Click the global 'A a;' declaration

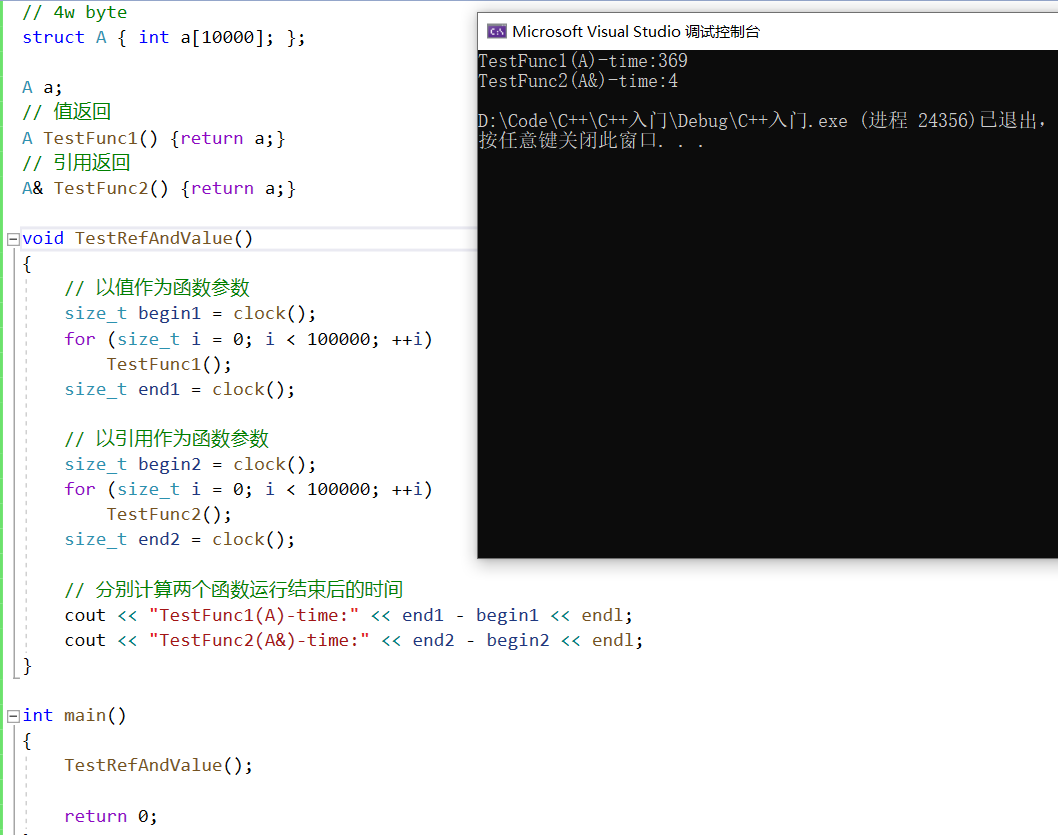click(x=42, y=88)
